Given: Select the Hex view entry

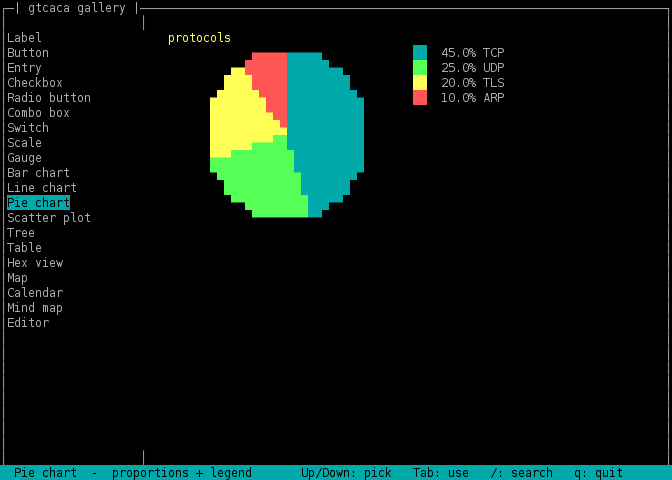Looking at the screenshot, I should 35,263.
